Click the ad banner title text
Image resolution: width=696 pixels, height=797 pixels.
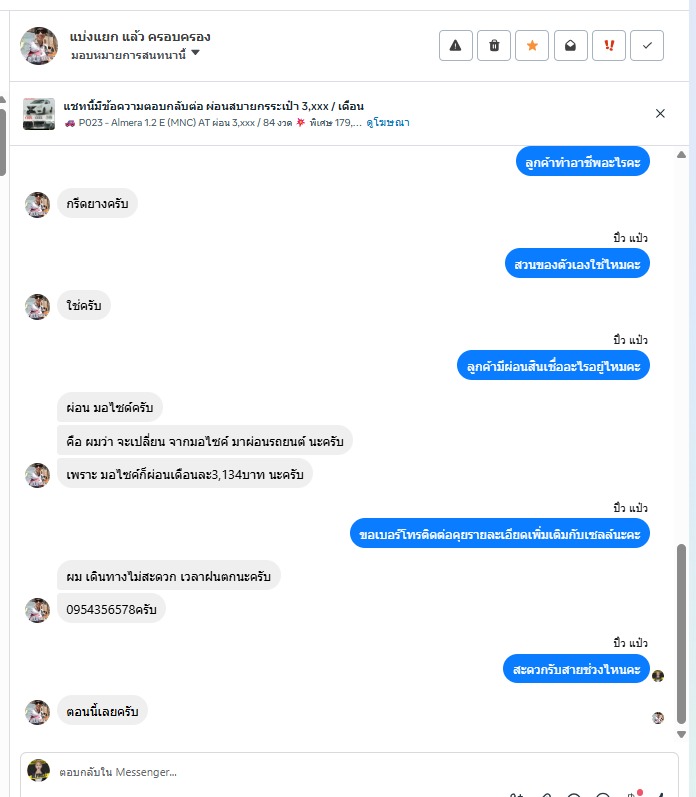pyautogui.click(x=213, y=106)
